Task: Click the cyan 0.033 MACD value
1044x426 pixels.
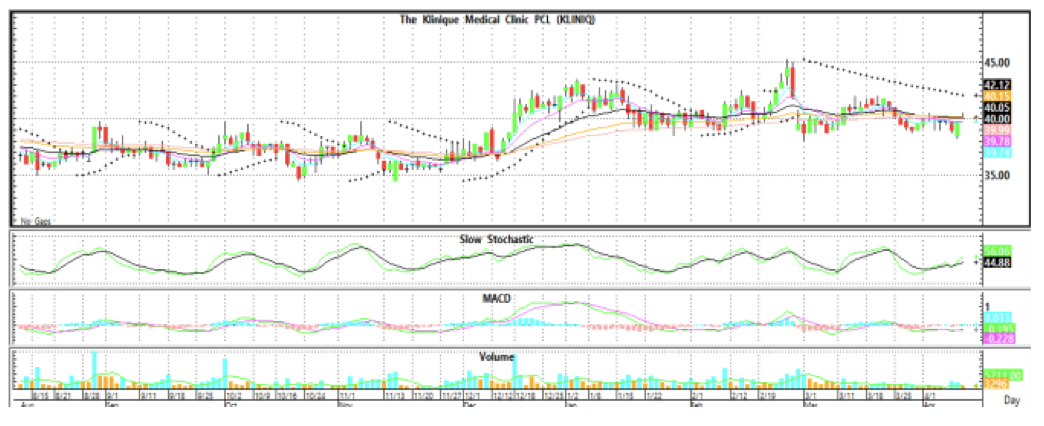Action: click(997, 318)
